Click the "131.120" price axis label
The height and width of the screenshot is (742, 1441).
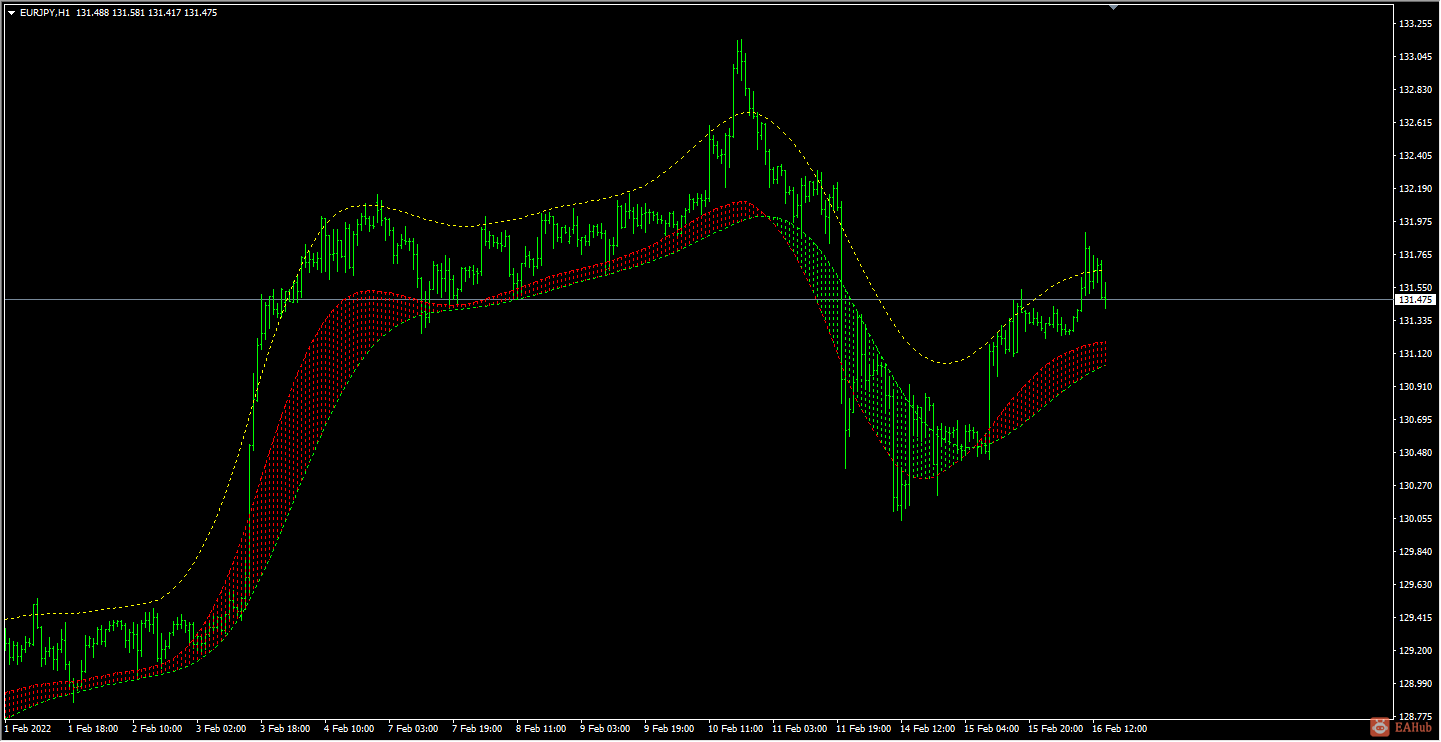1416,354
